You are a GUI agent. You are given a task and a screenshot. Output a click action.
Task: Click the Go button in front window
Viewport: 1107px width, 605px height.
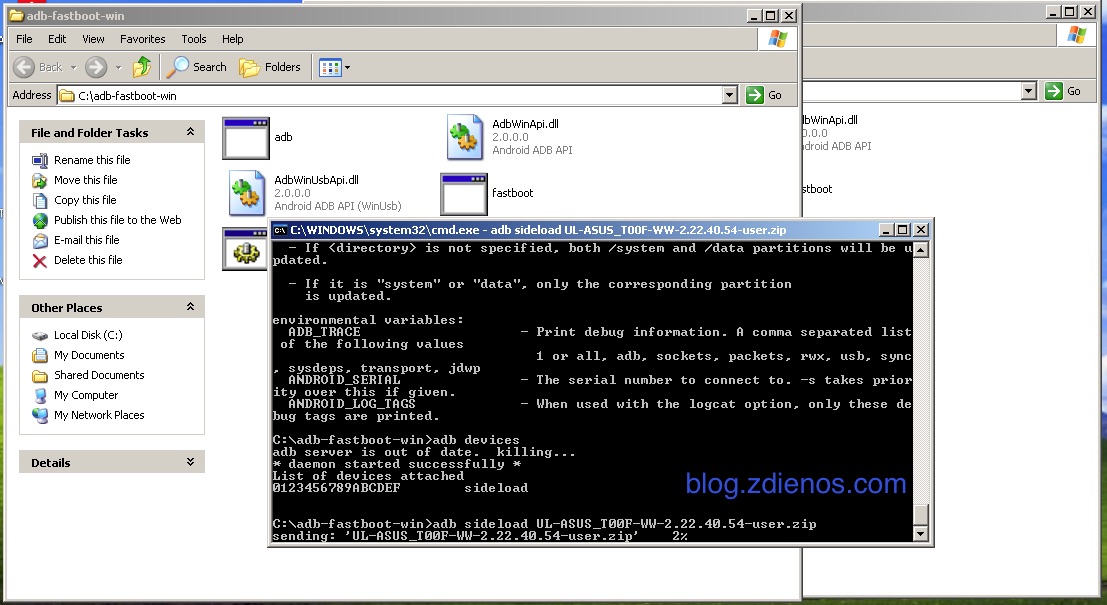click(765, 95)
